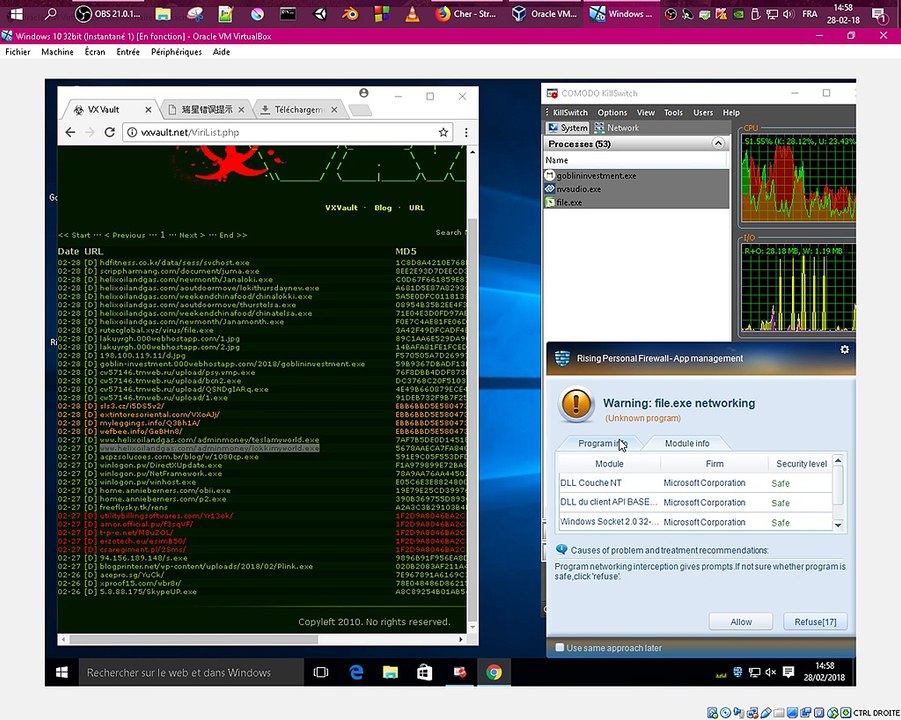Click Chrome's horizontal scrollbar thumb
This screenshot has width=901, height=720.
coord(194,639)
